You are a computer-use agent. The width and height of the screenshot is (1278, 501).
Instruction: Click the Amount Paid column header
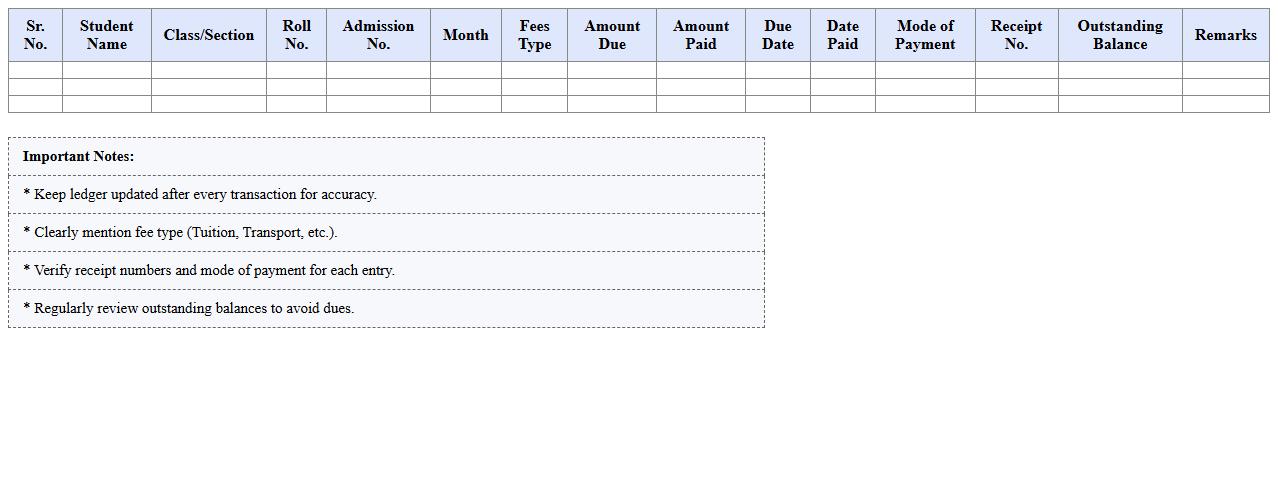(x=700, y=35)
